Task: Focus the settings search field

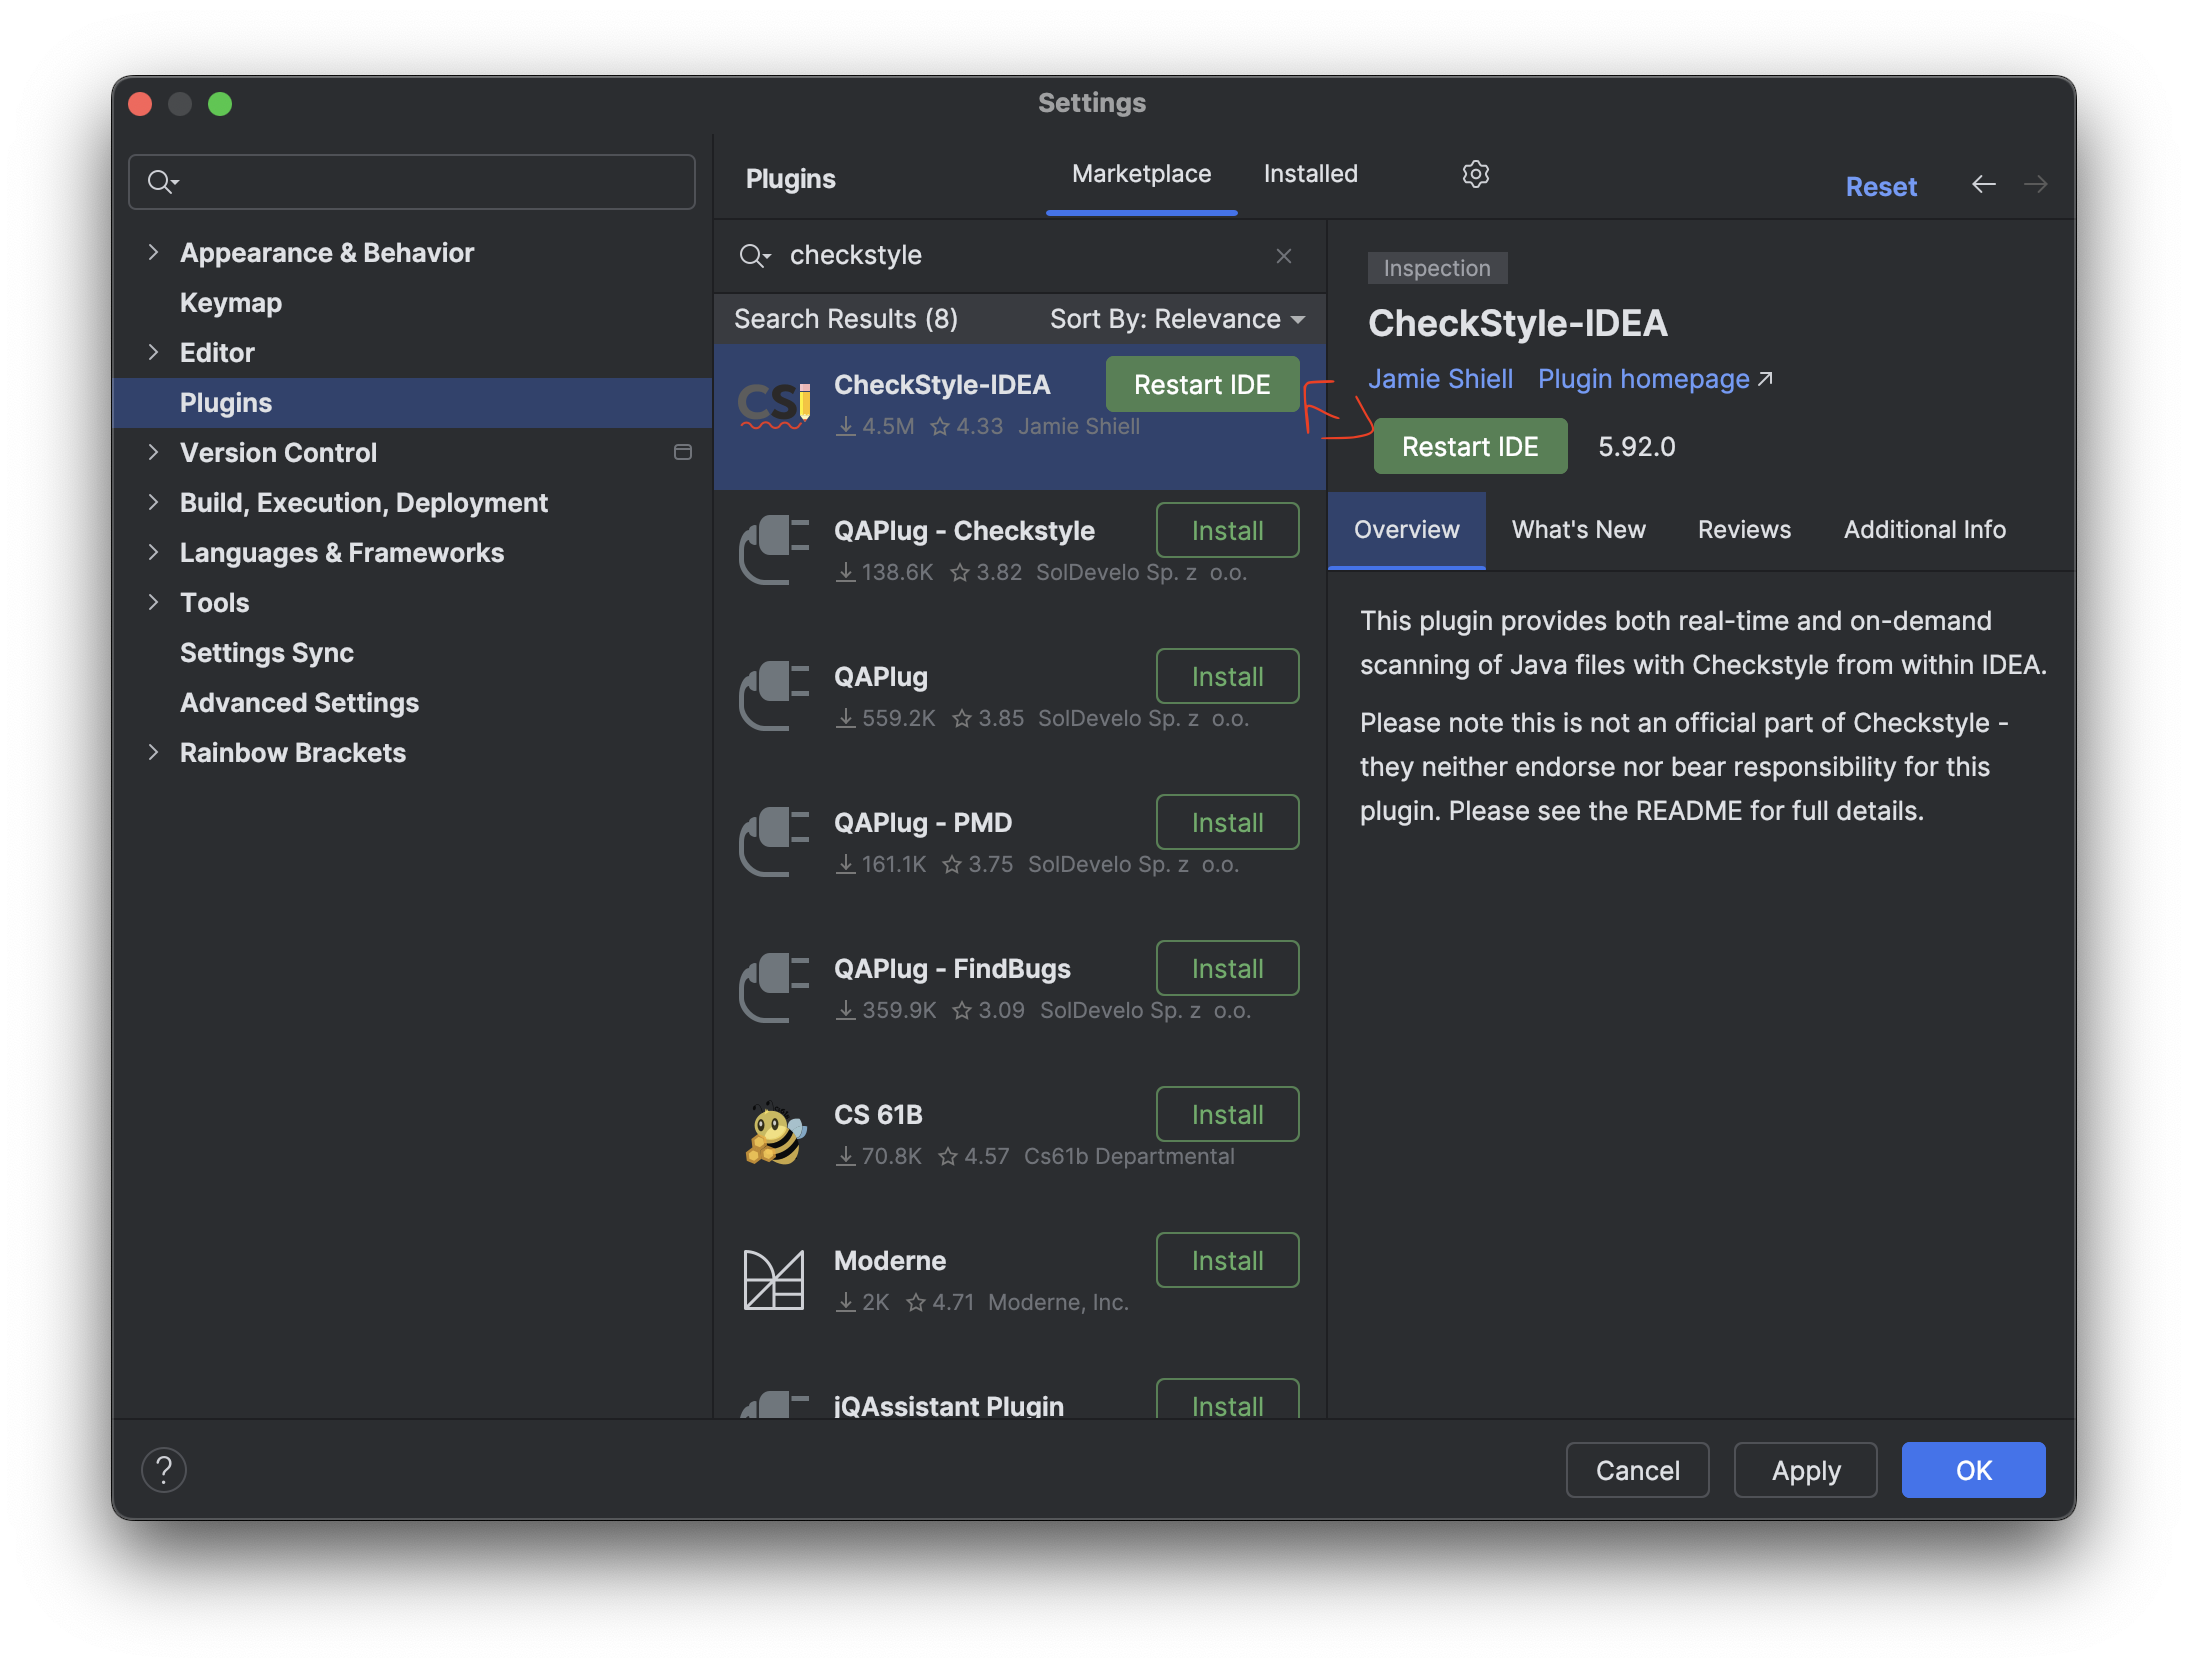Action: [412, 182]
